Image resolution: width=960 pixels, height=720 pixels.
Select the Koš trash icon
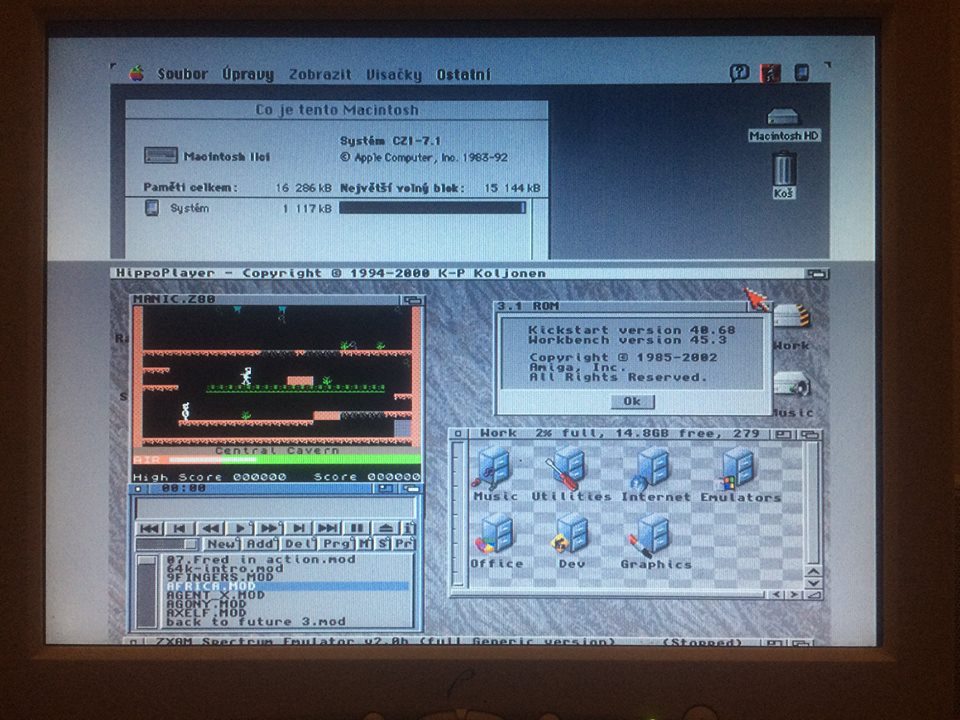[785, 171]
